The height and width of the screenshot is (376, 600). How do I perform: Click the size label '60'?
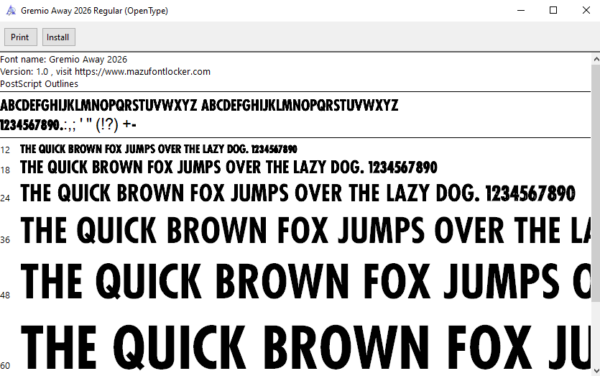coord(5,366)
